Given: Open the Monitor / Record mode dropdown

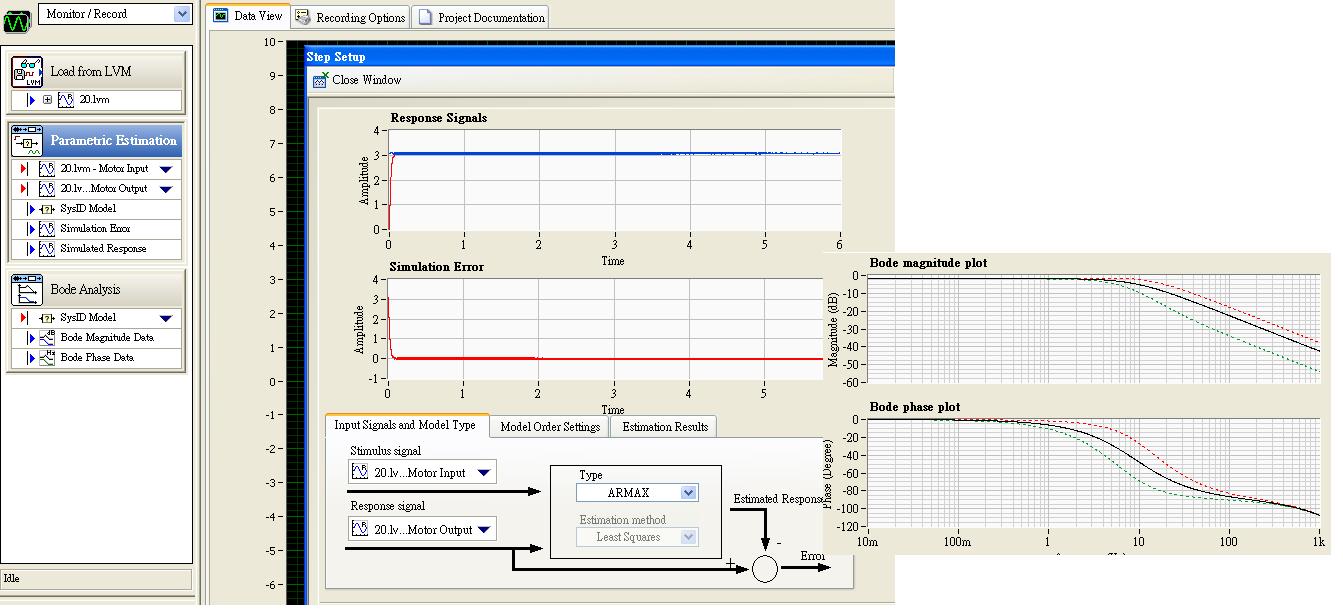Looking at the screenshot, I should pos(181,14).
